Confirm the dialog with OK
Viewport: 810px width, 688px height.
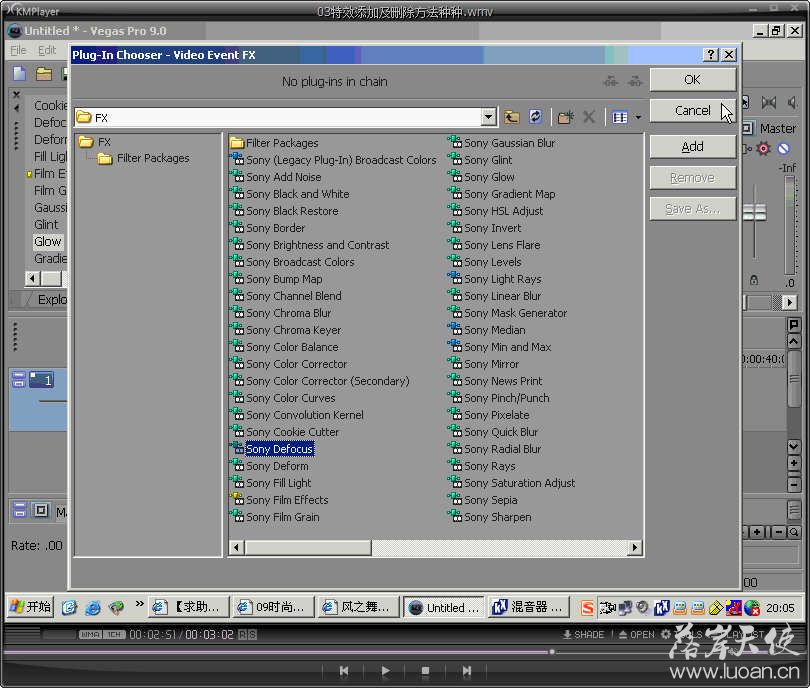click(x=692, y=80)
